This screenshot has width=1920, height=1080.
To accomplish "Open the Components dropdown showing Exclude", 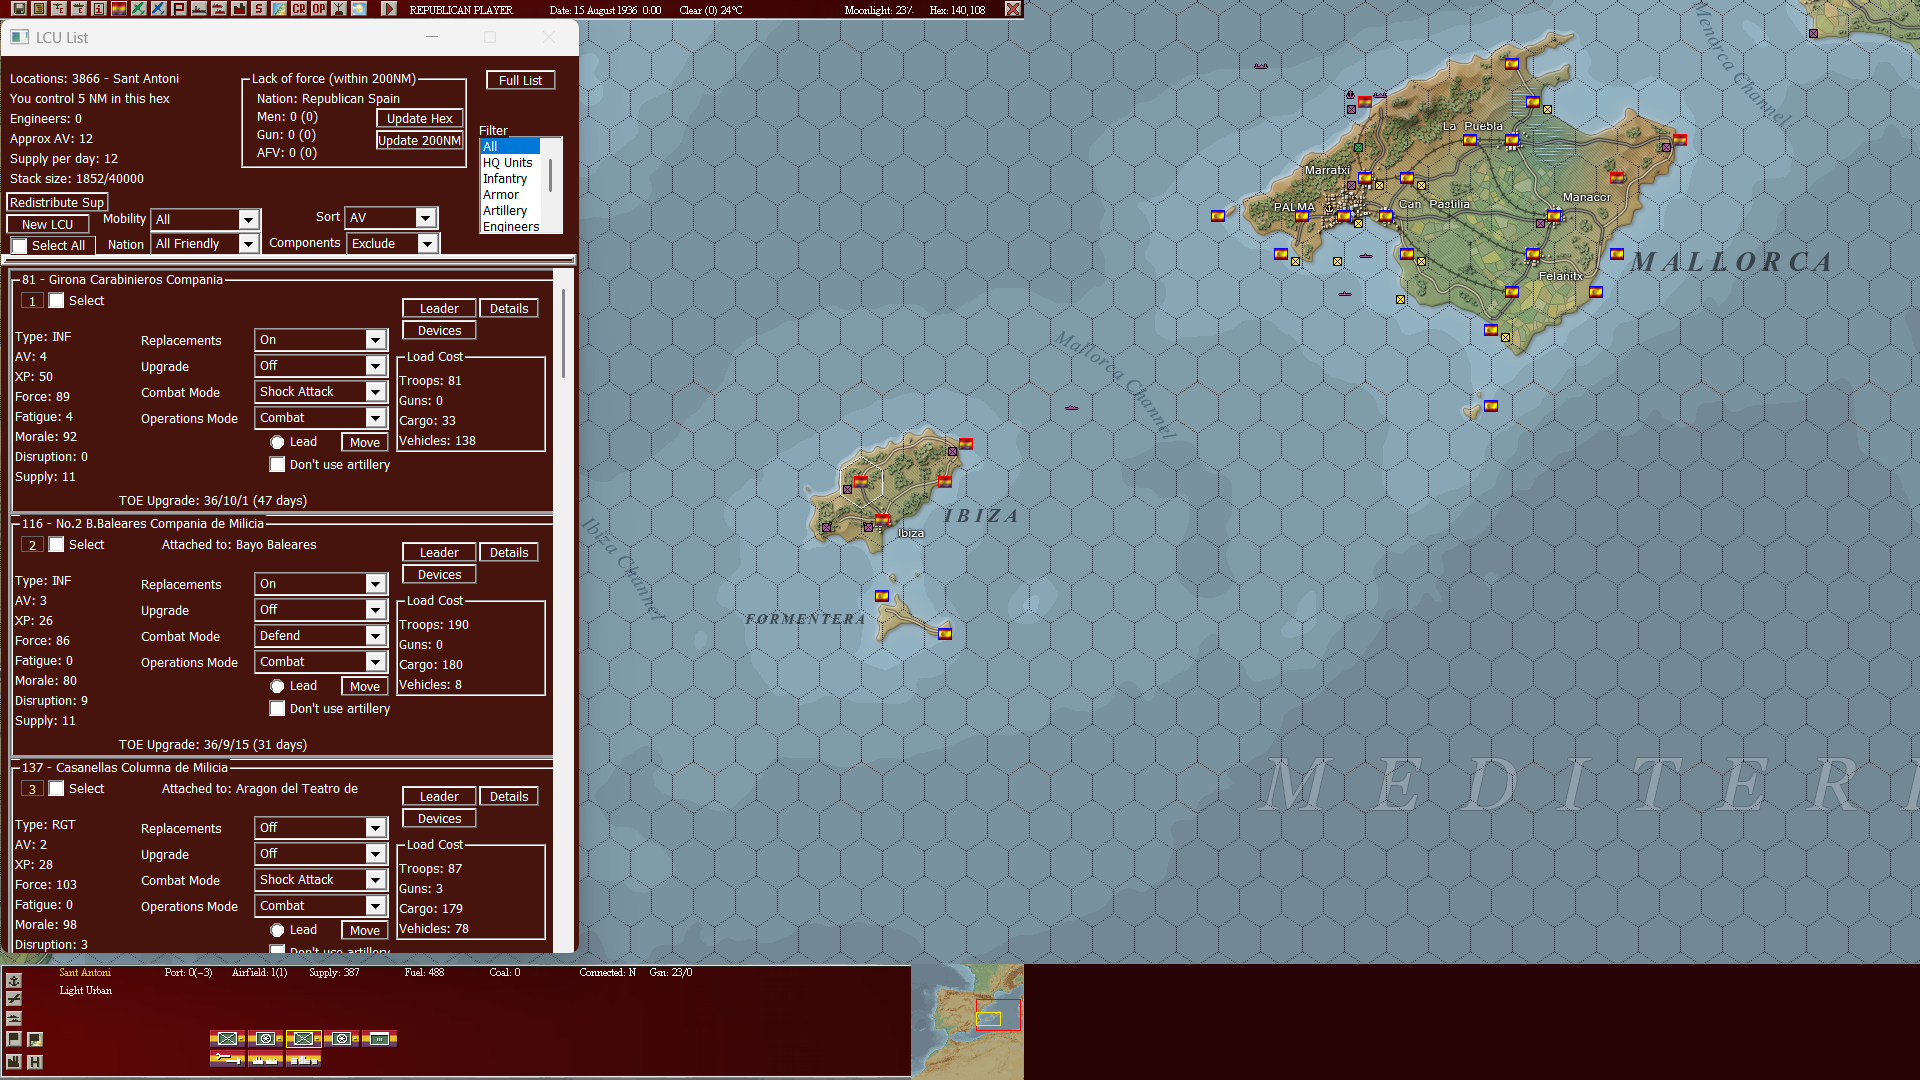I will [x=427, y=243].
